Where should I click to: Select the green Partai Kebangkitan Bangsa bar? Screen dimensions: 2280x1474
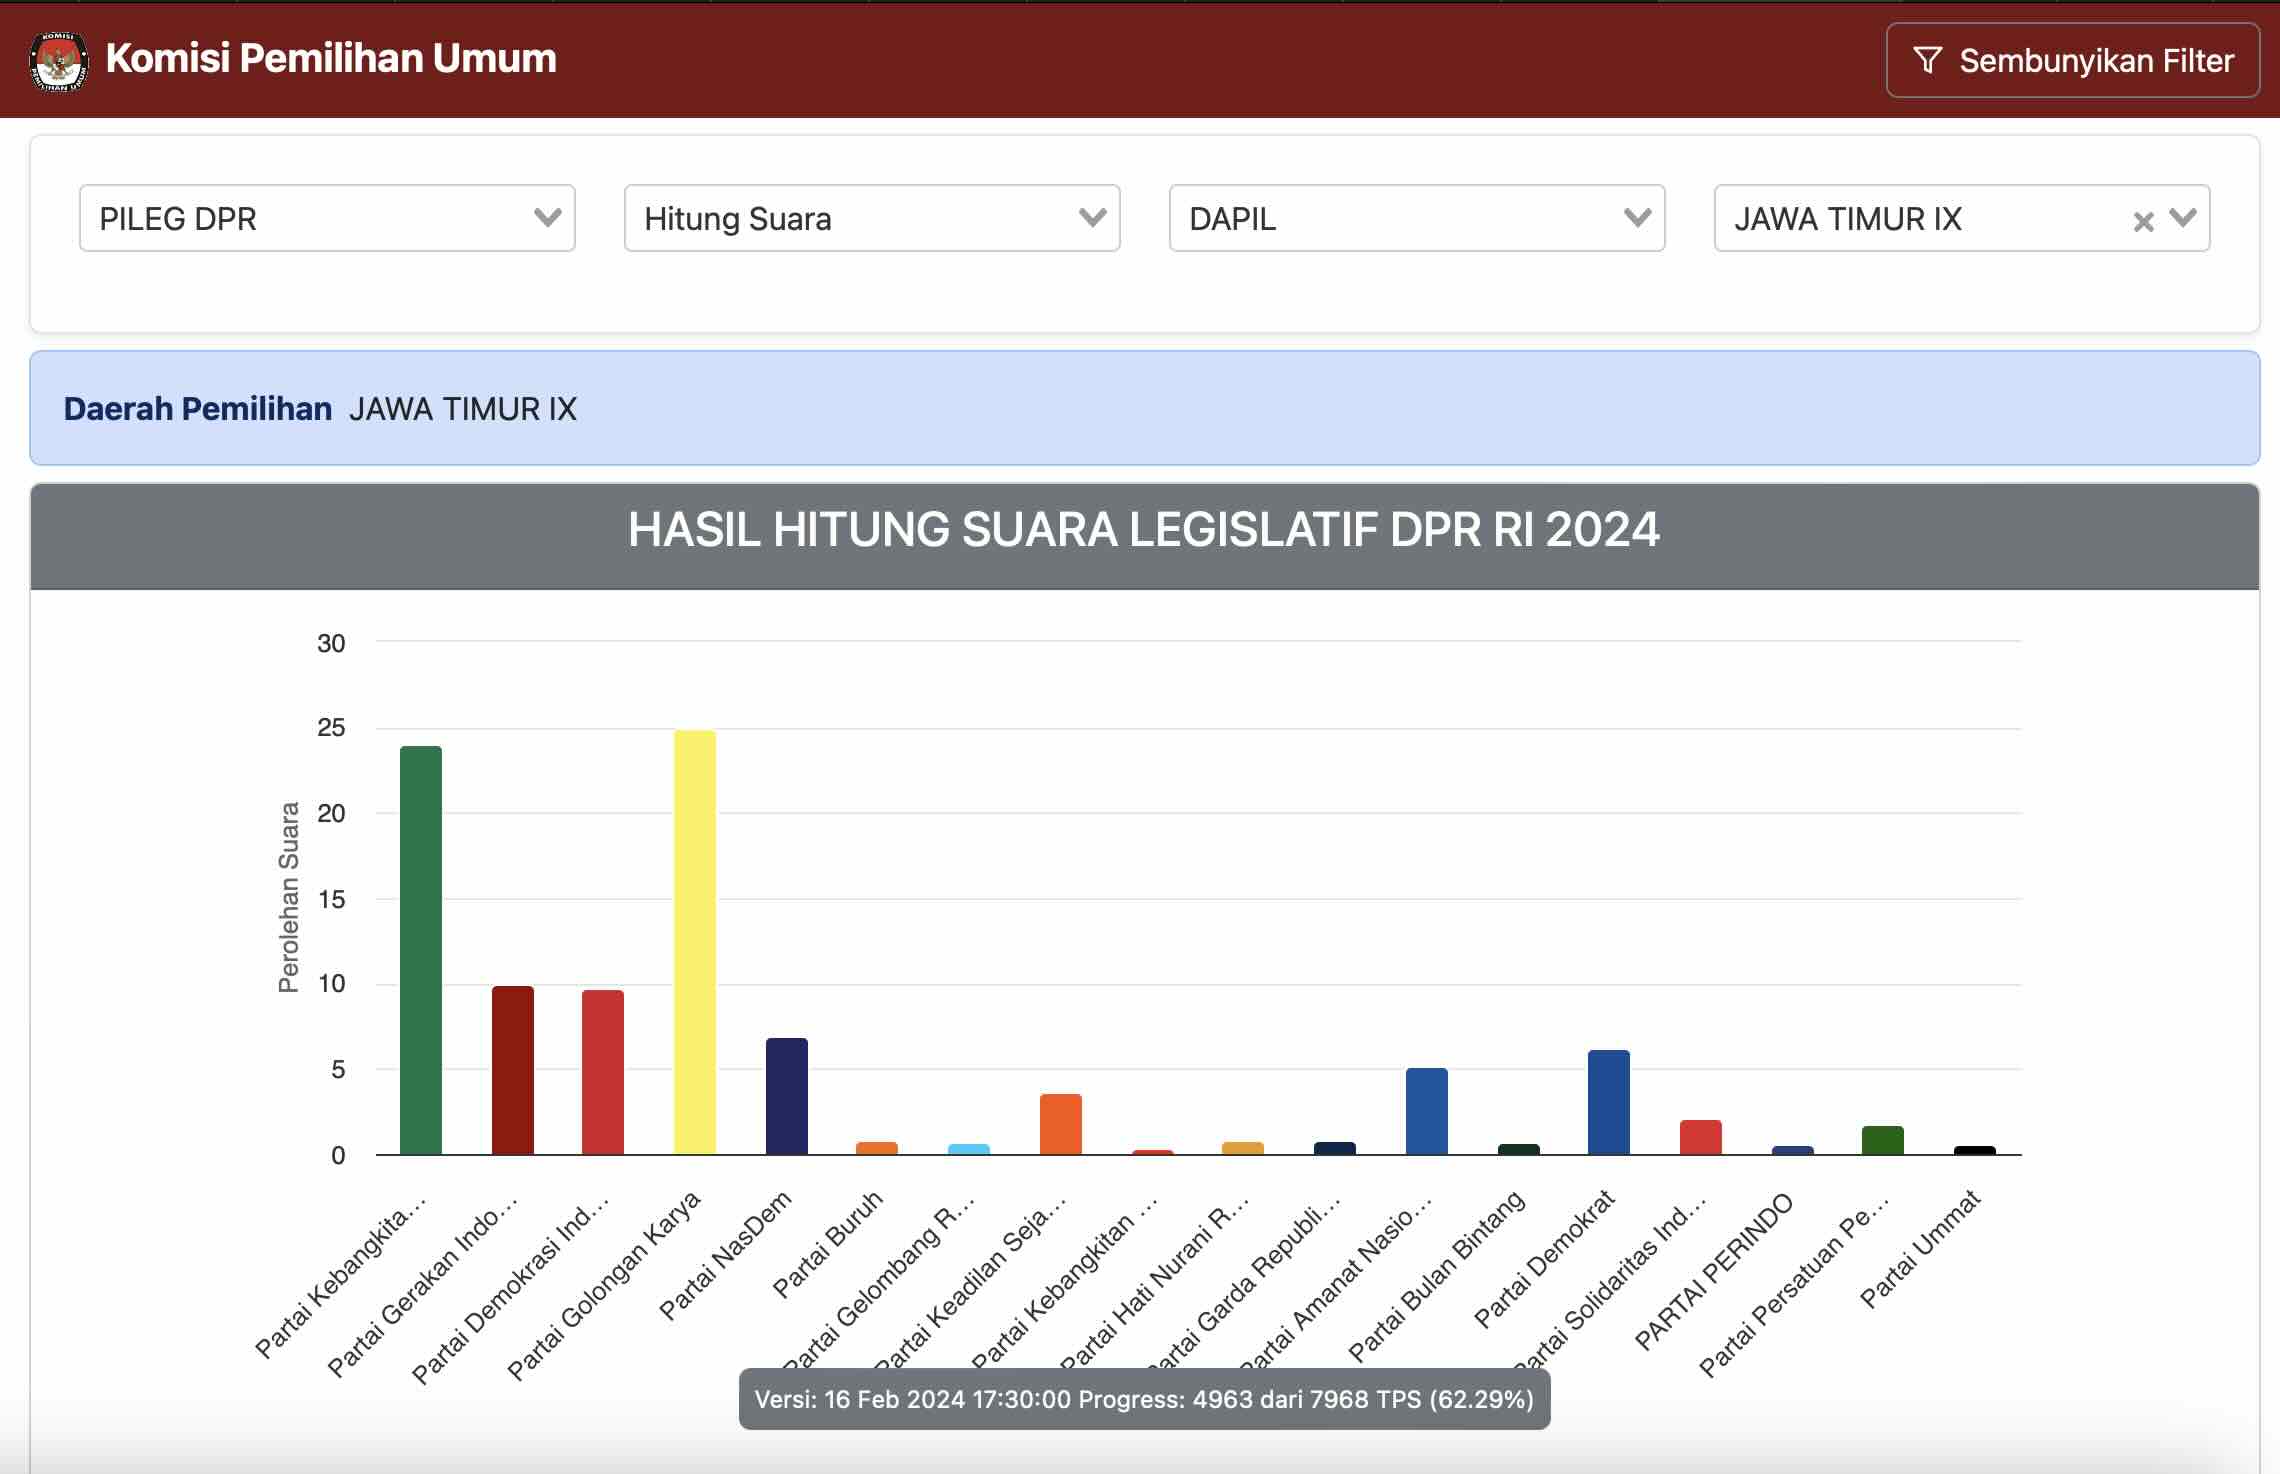coord(420,950)
